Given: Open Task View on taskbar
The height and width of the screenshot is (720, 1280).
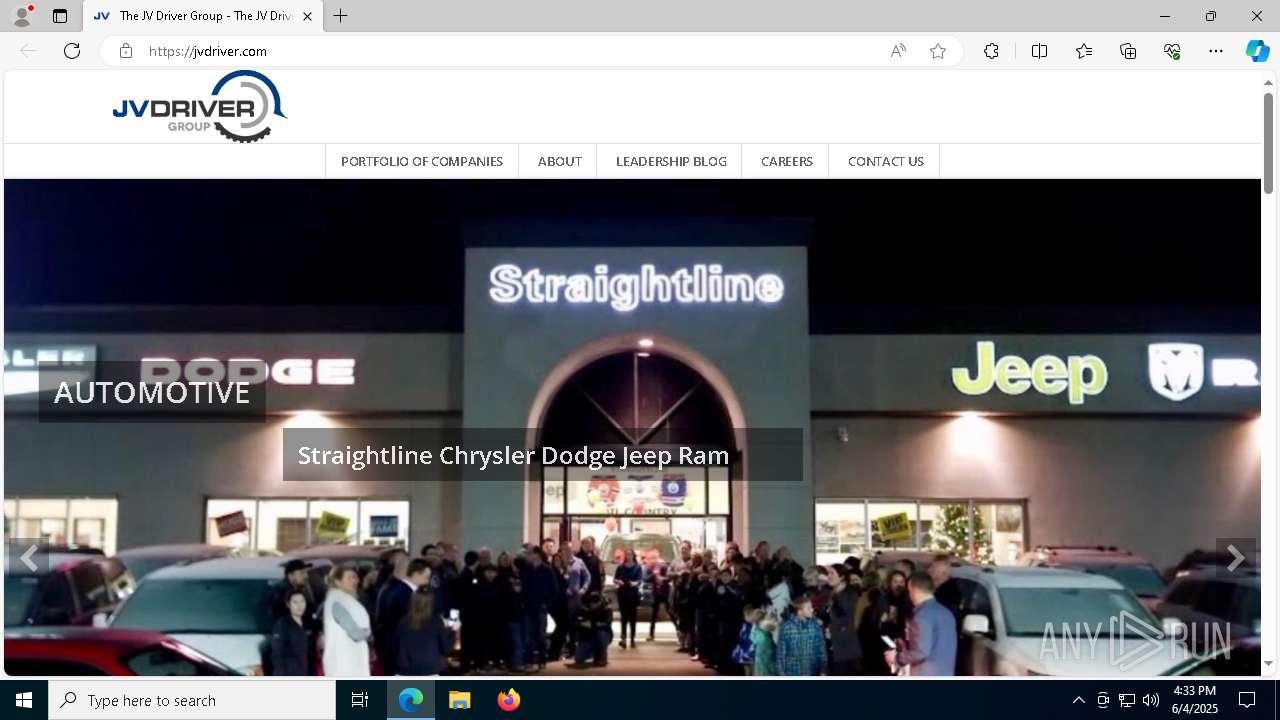Looking at the screenshot, I should point(360,700).
